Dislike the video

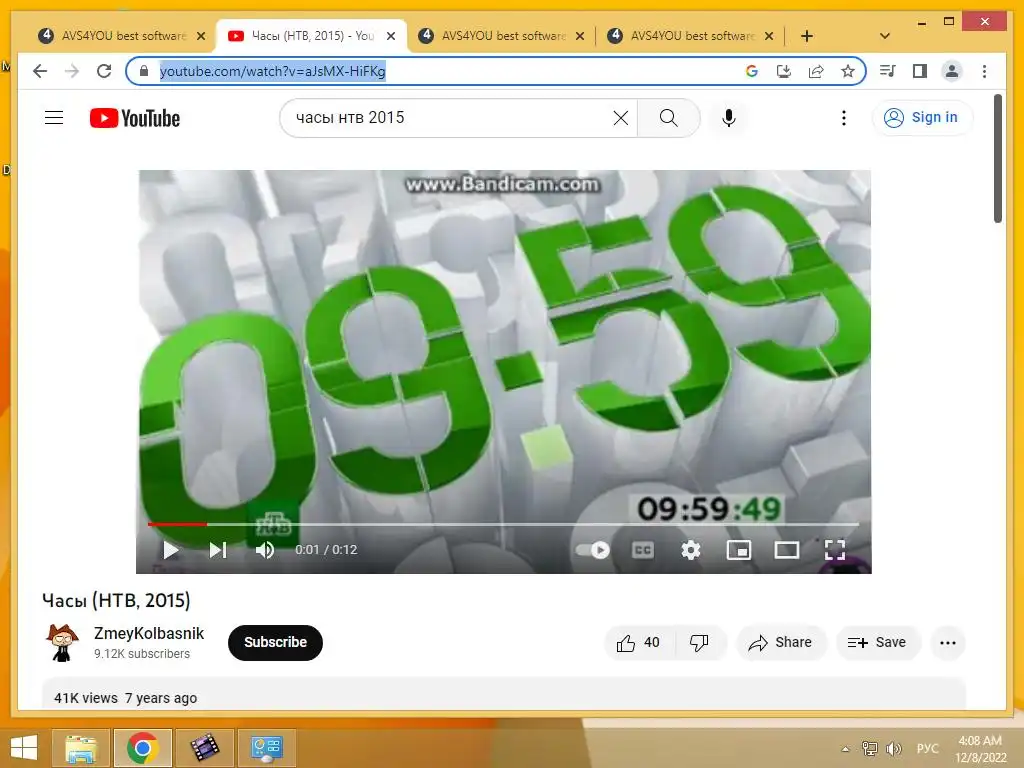pyautogui.click(x=699, y=643)
